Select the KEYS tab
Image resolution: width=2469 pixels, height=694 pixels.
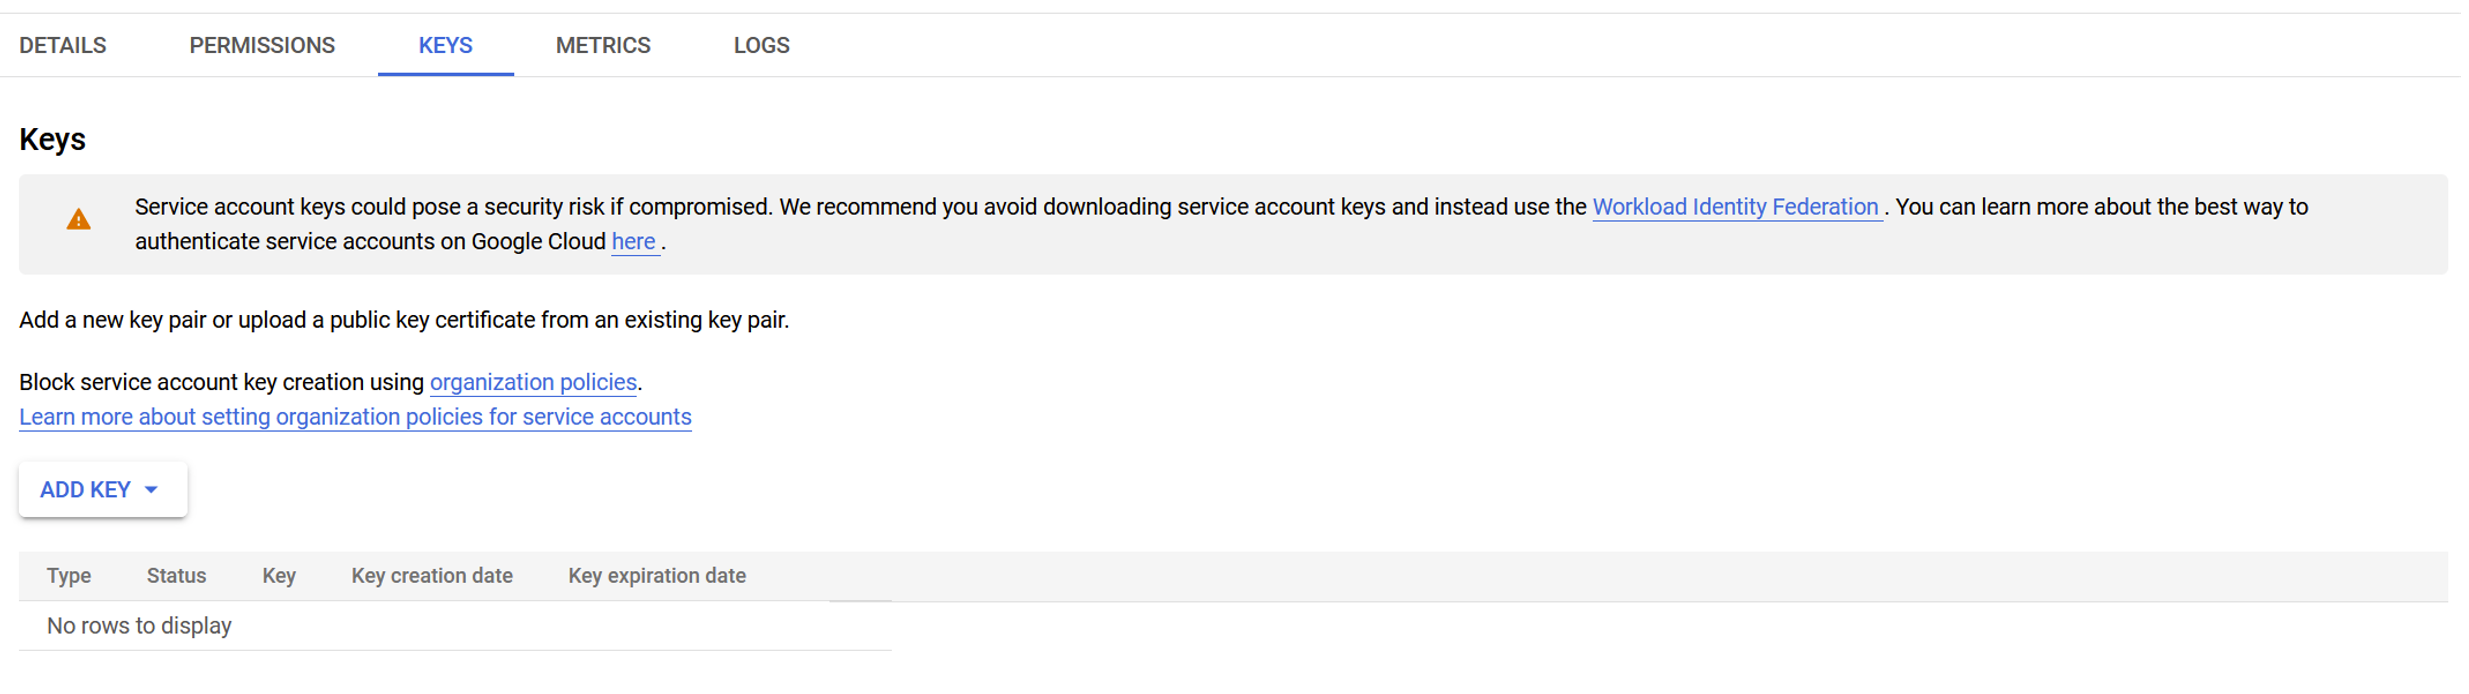[445, 46]
